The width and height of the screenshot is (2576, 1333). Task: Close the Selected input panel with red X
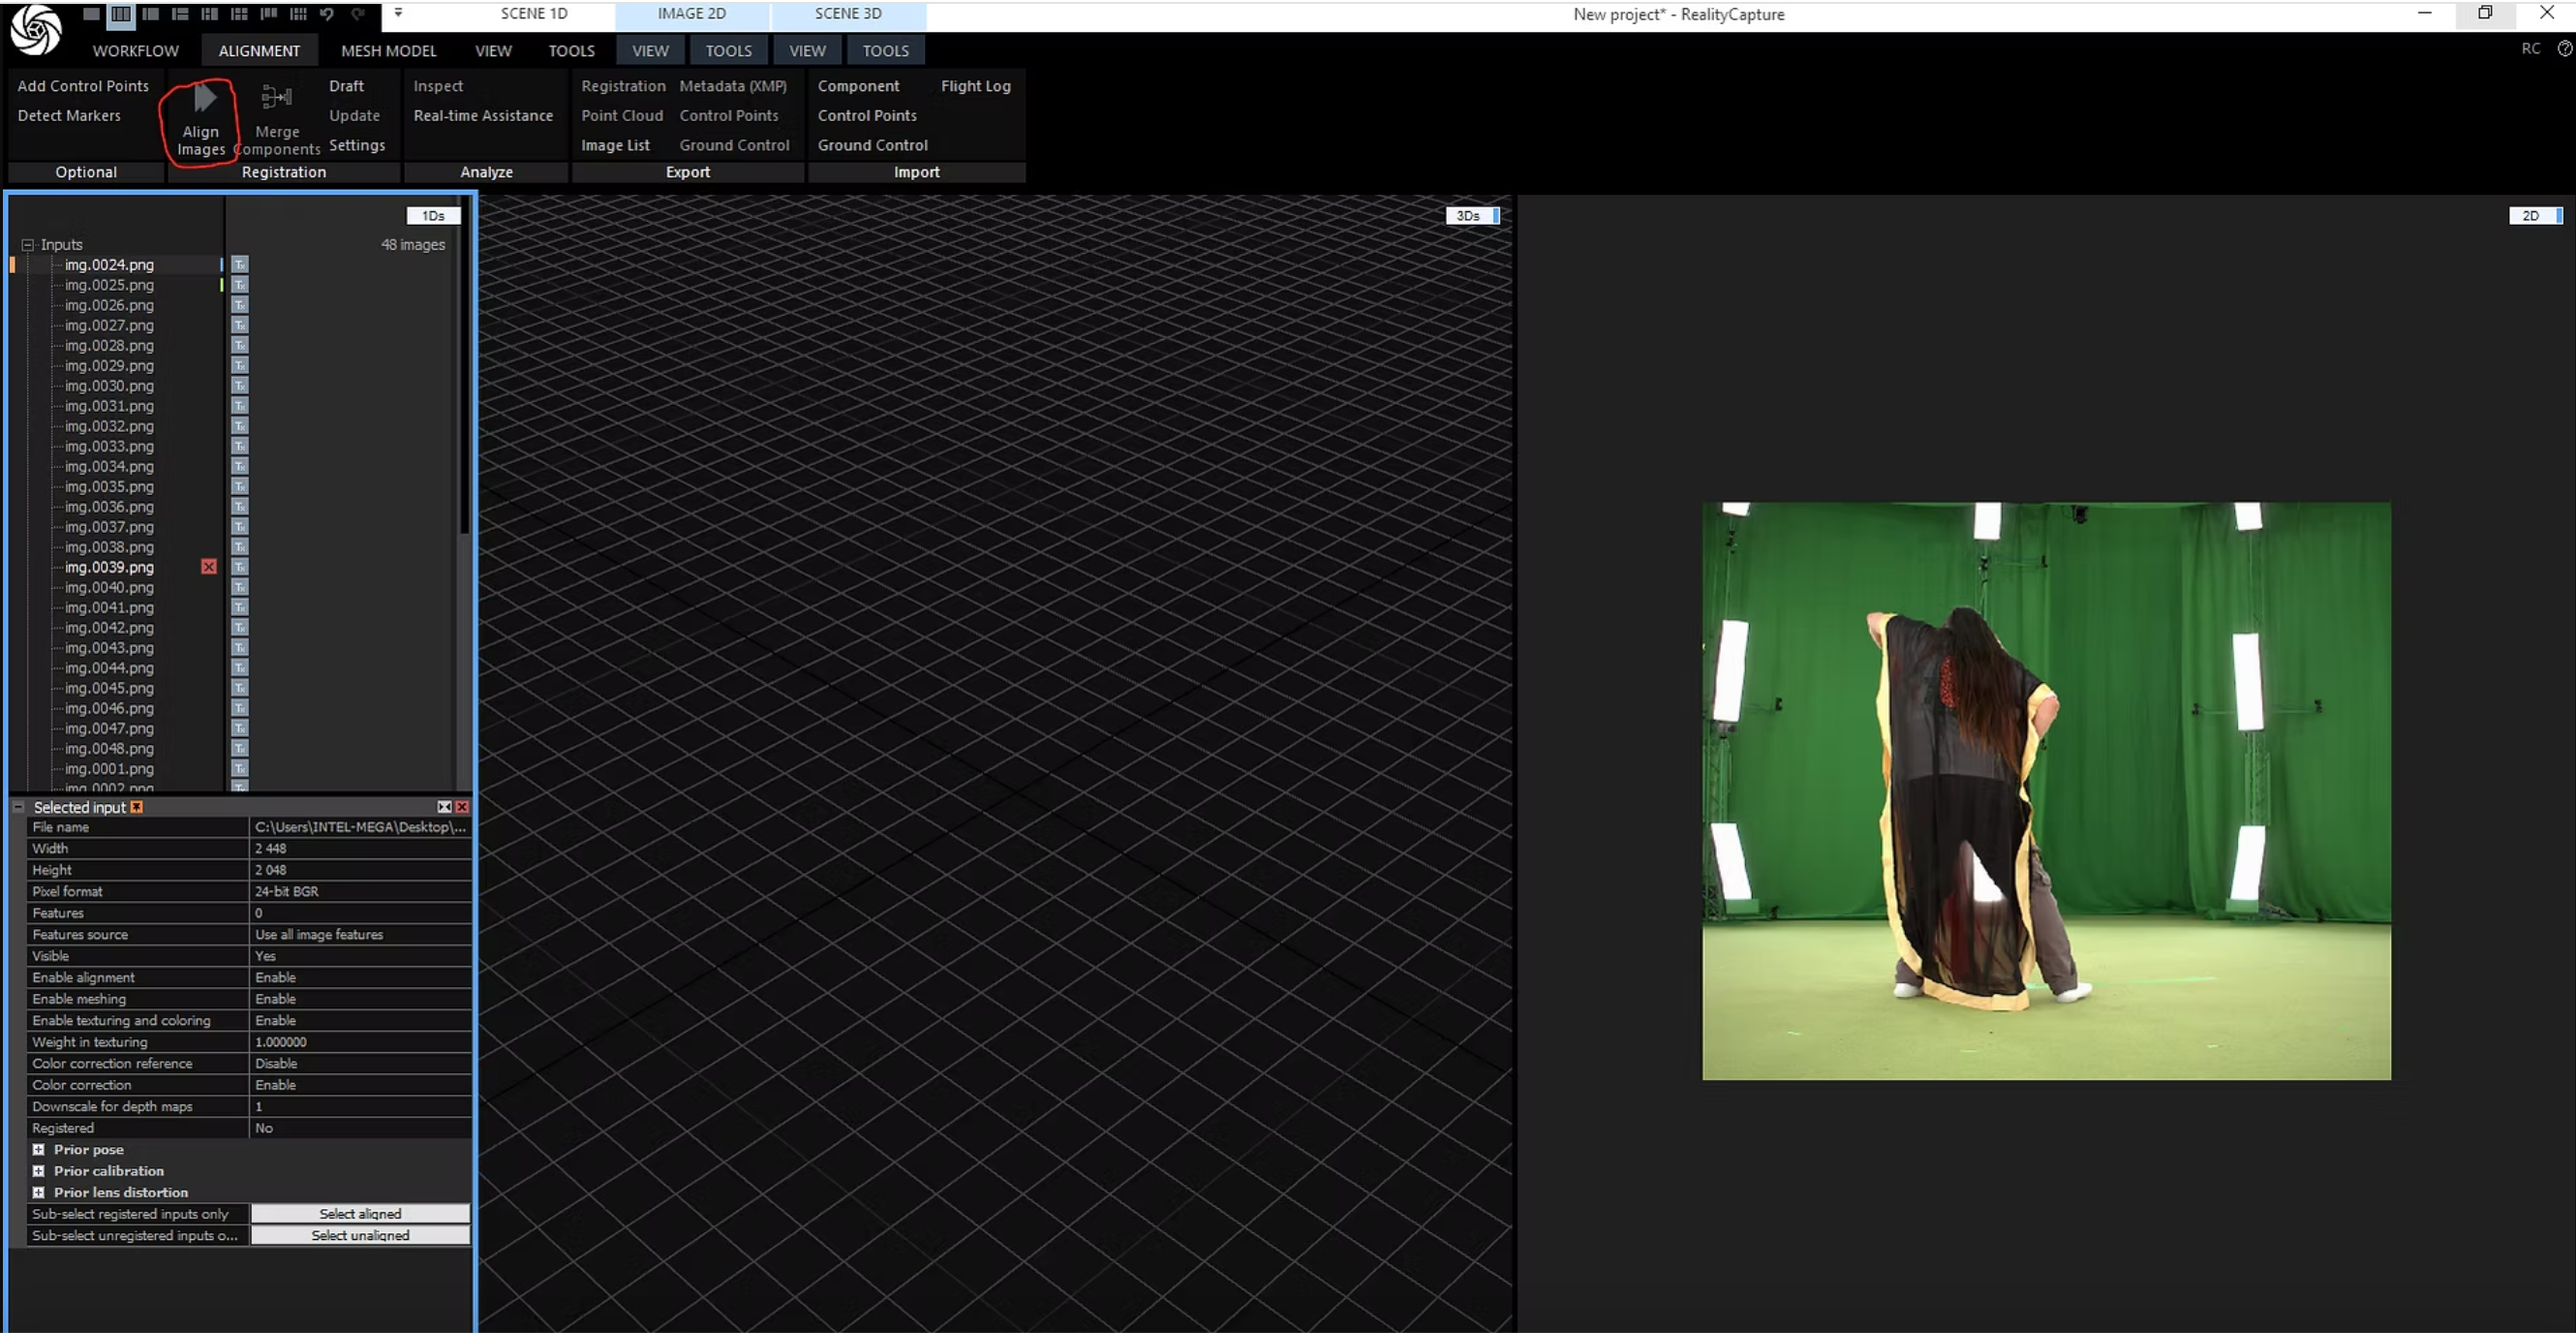coord(462,807)
